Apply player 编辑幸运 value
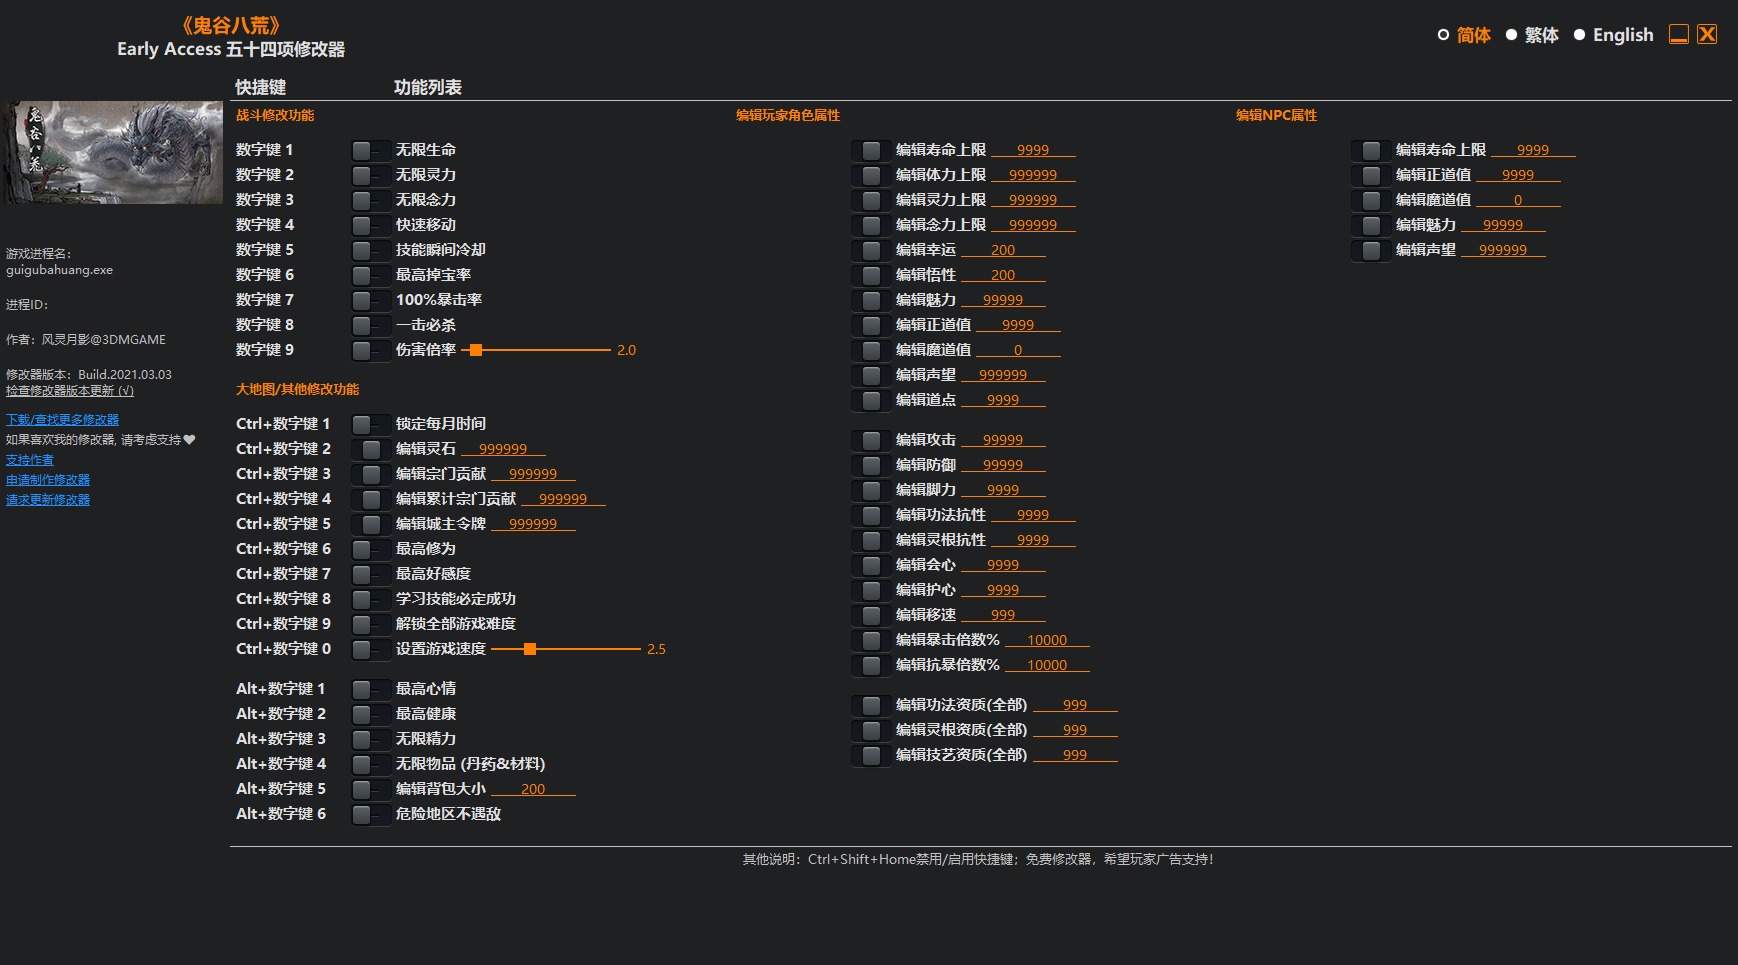 click(x=871, y=250)
